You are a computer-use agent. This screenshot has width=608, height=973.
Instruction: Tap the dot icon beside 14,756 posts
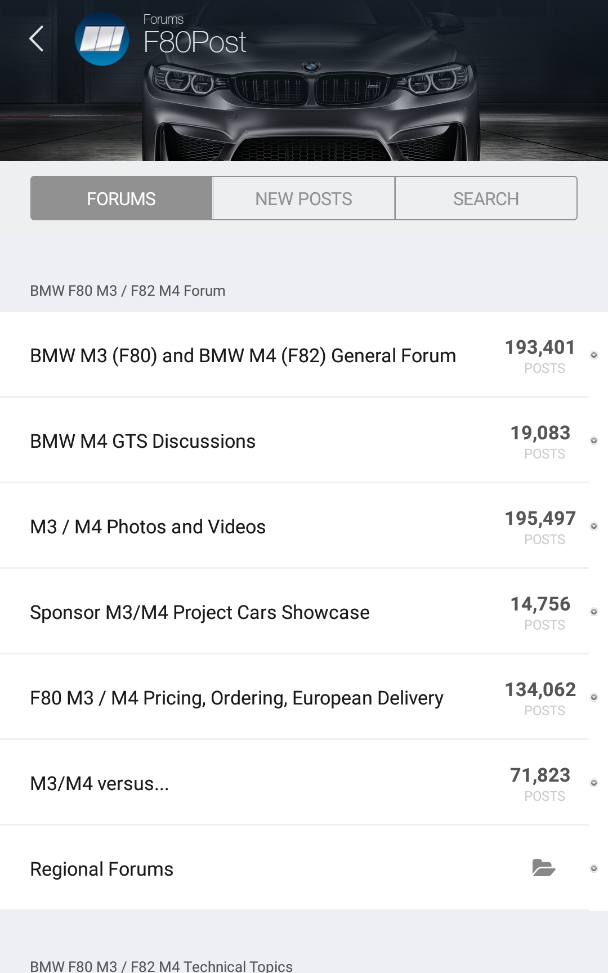594,612
